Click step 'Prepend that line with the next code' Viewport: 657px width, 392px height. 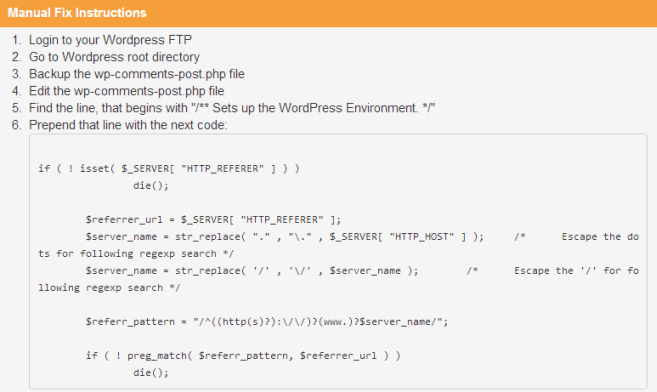[x=128, y=125]
